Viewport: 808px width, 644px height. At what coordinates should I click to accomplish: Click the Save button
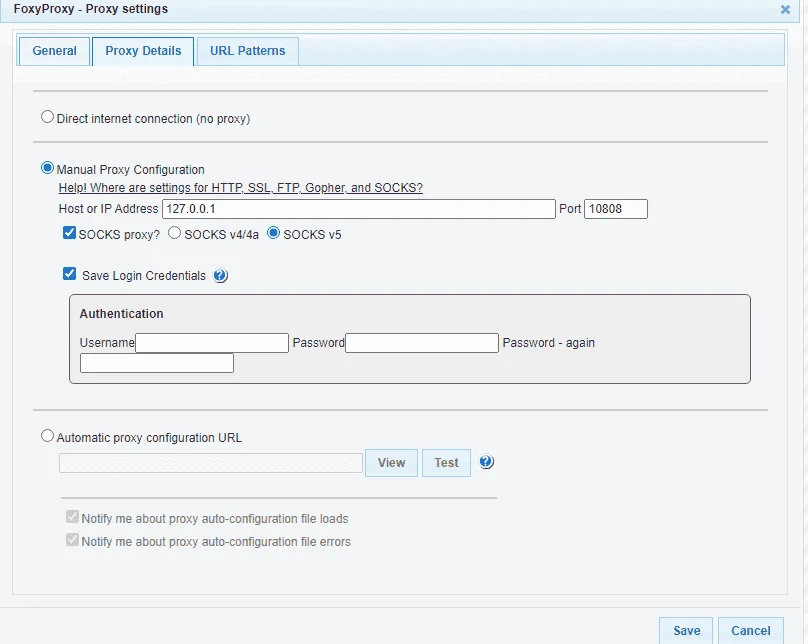click(x=686, y=631)
